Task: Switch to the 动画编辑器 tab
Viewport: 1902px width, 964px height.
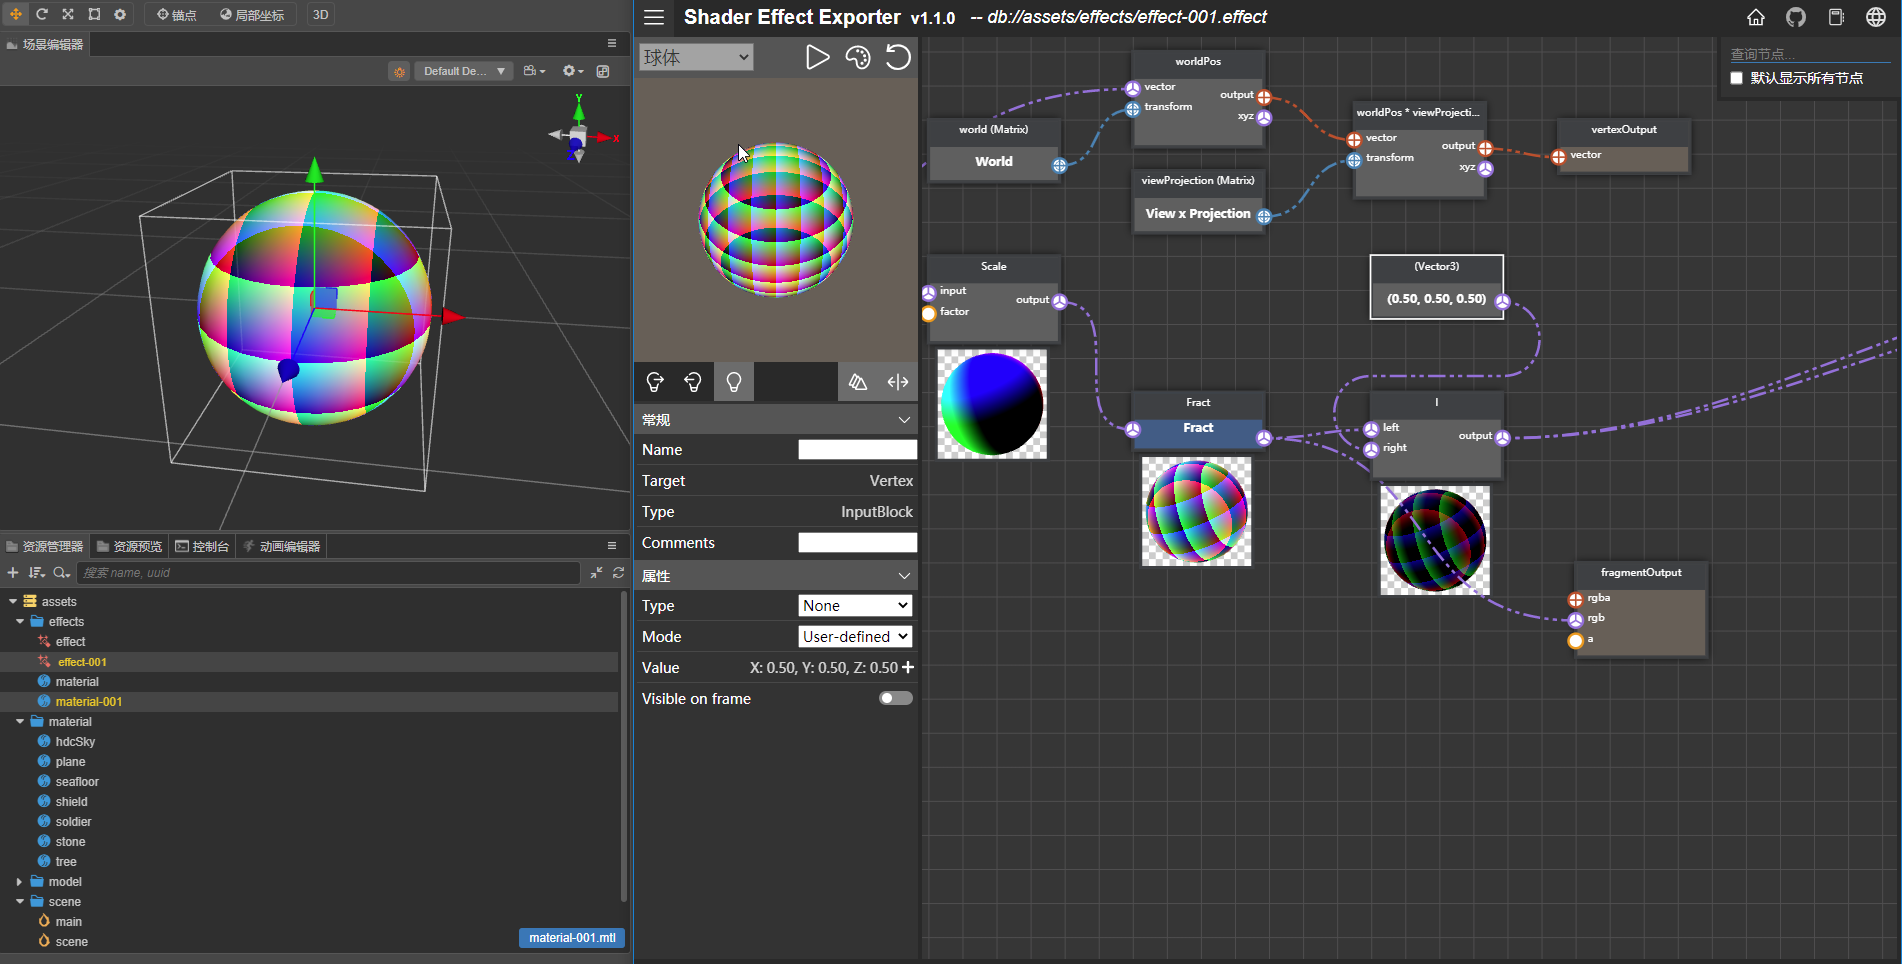Action: point(281,545)
